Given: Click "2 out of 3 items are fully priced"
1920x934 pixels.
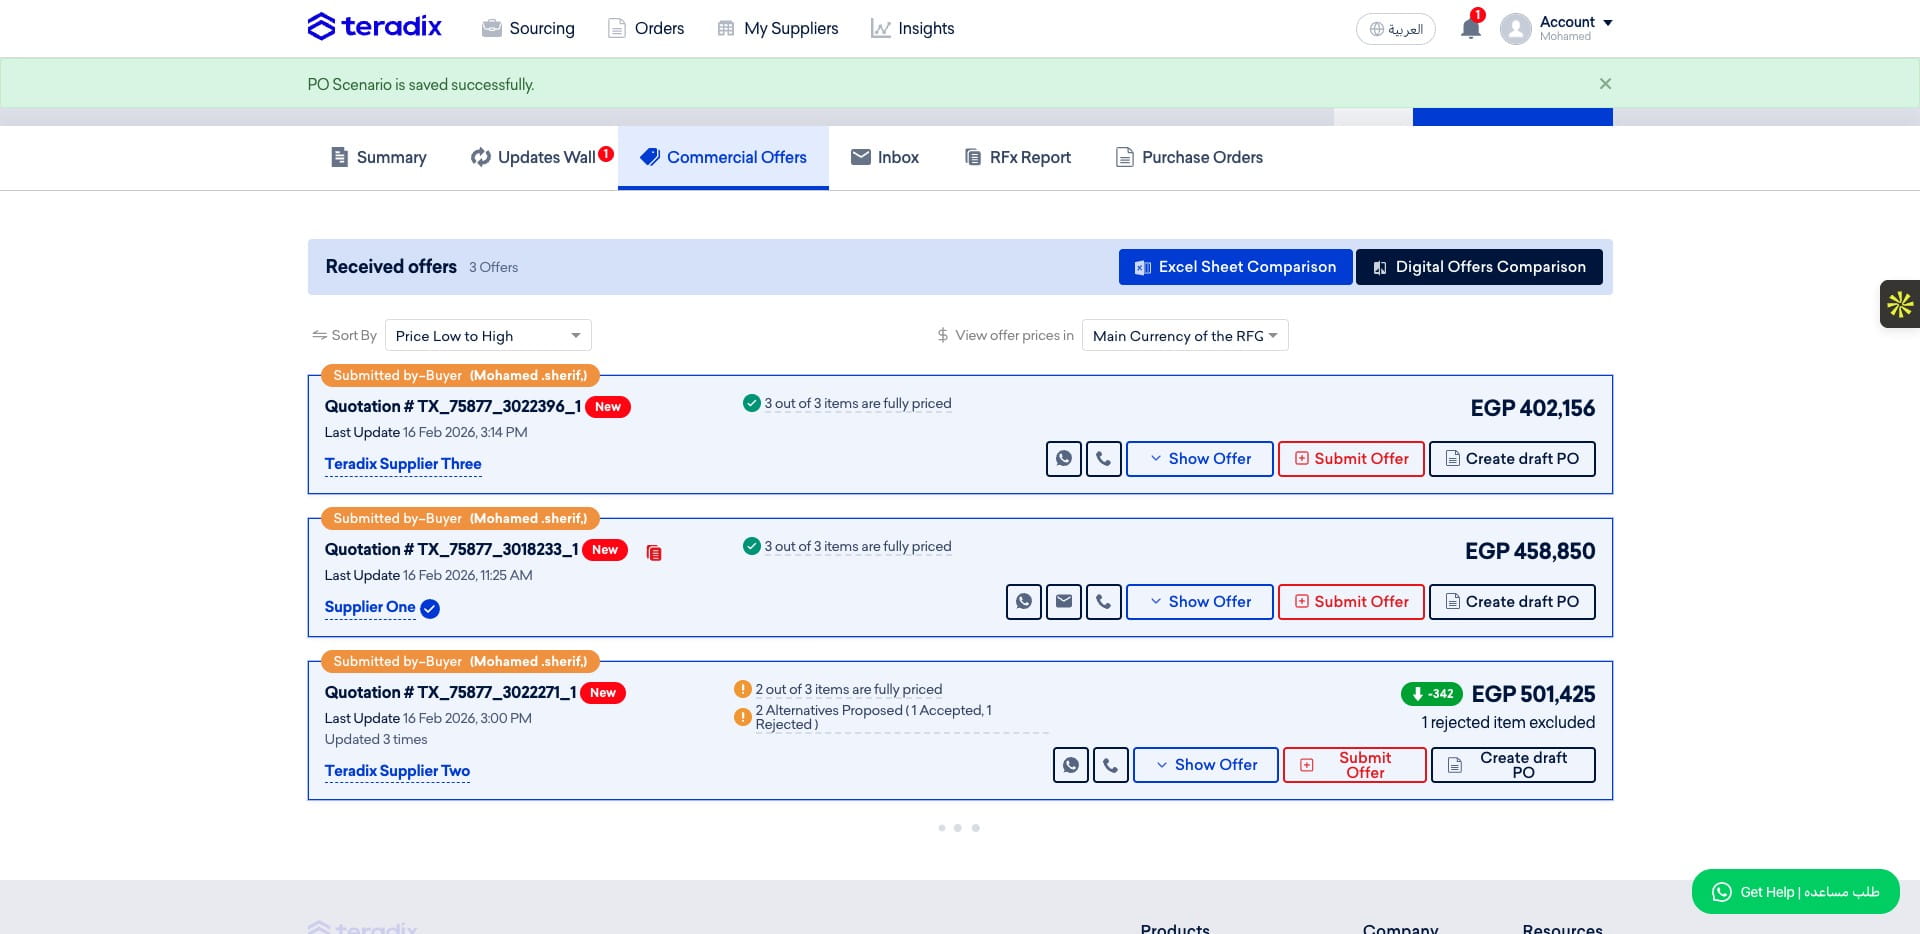Looking at the screenshot, I should pos(849,689).
